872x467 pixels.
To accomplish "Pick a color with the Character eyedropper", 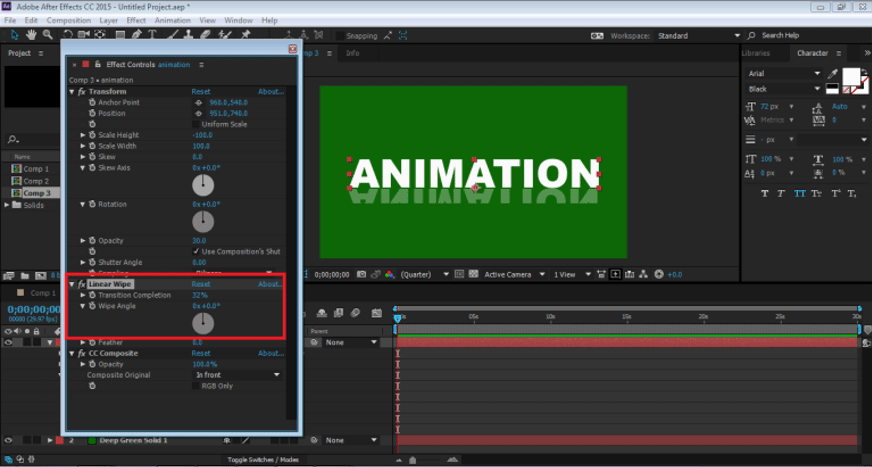I will 833,73.
